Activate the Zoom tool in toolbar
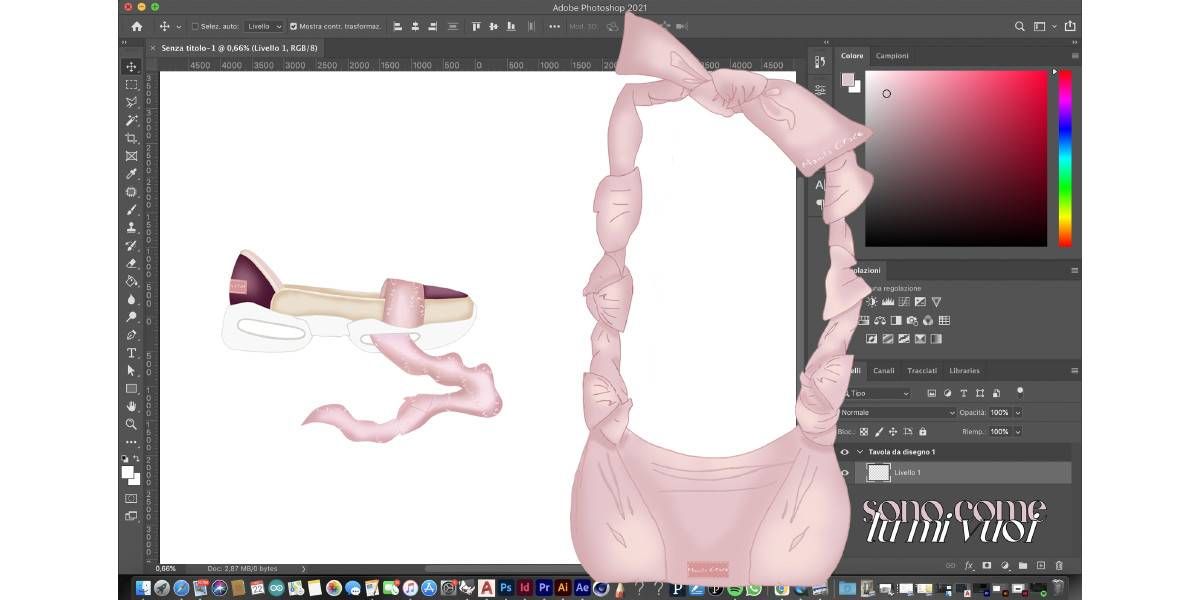This screenshot has height=600, width=1200. point(131,424)
